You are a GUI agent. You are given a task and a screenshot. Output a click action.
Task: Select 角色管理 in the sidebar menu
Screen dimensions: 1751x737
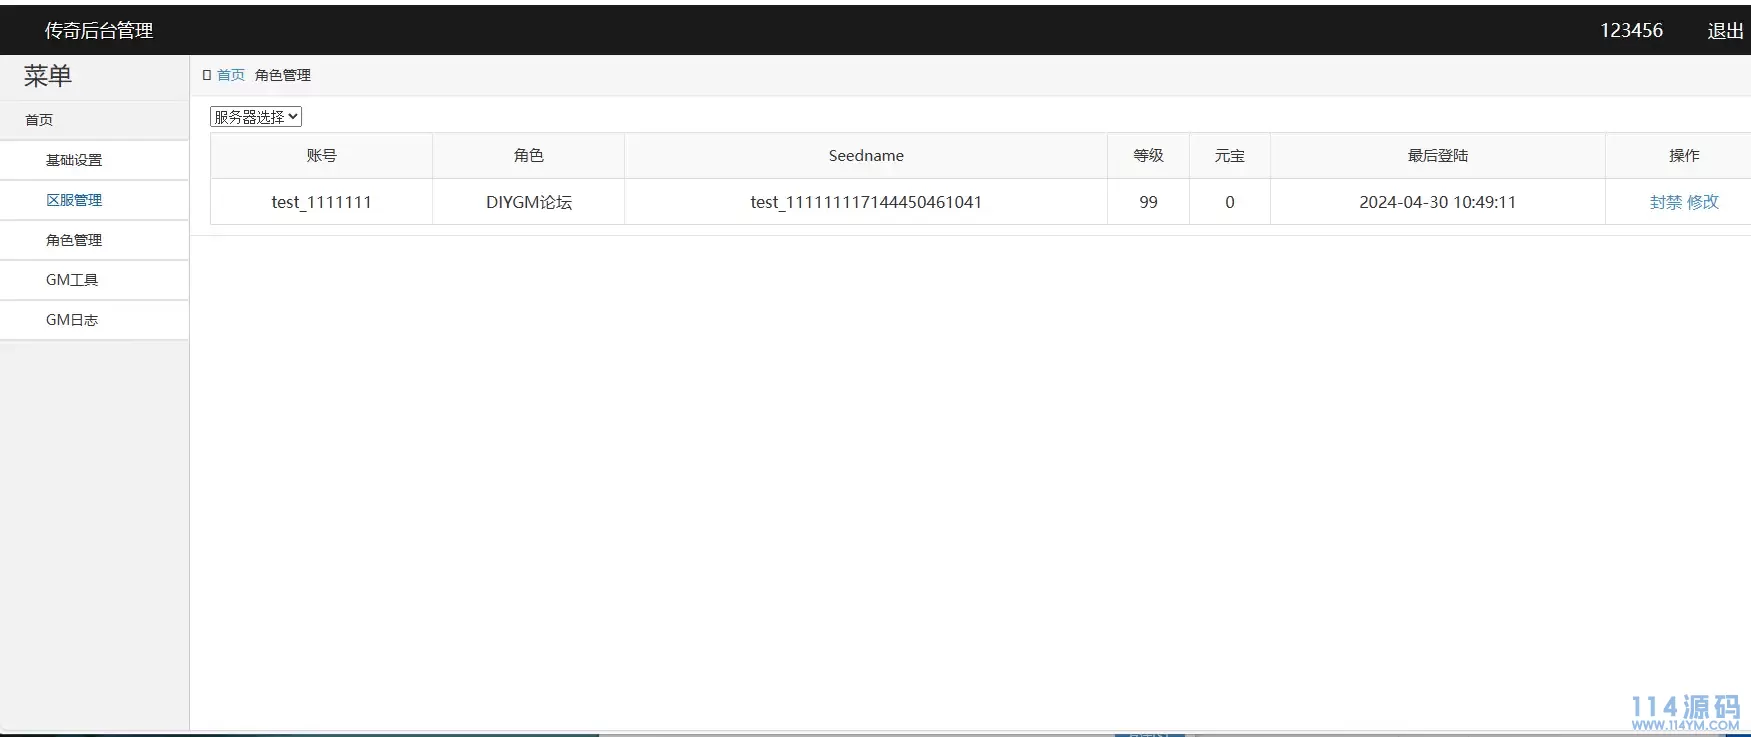coord(74,240)
